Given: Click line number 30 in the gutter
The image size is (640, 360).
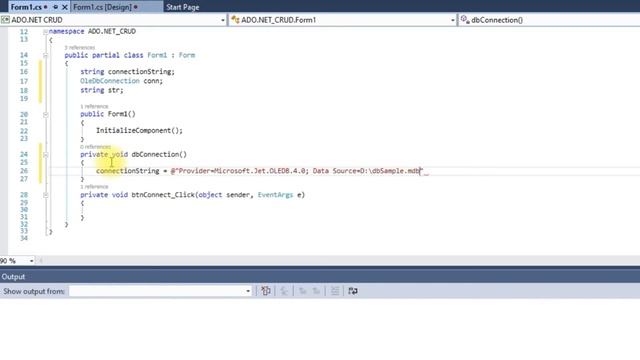Looking at the screenshot, I should point(24,210).
